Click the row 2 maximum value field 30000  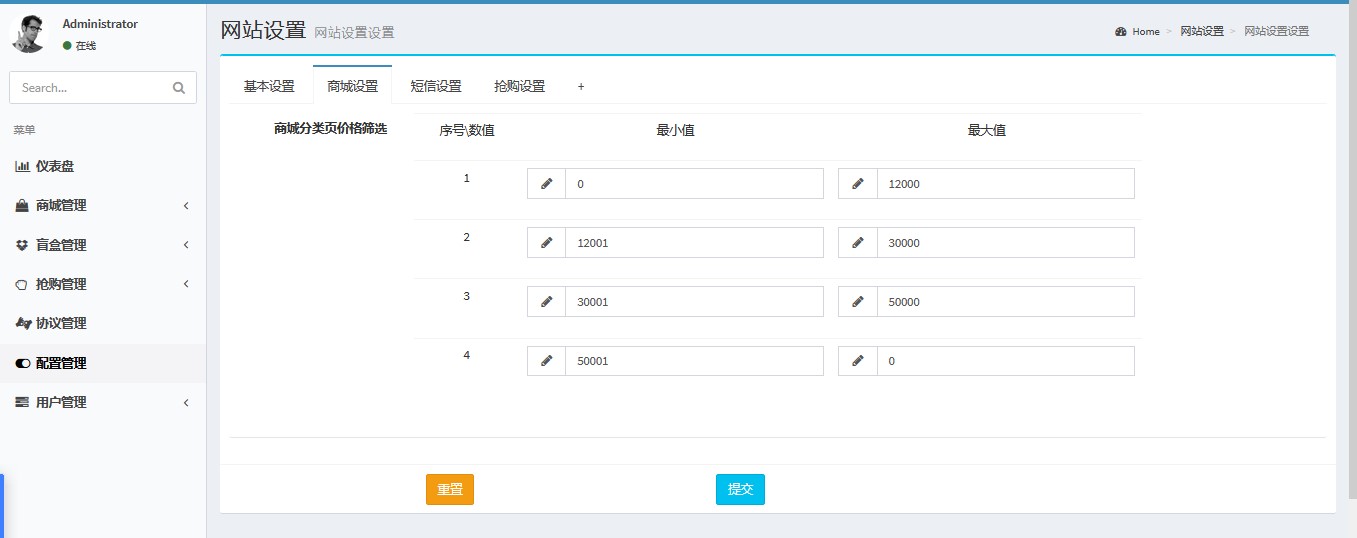coord(1004,243)
